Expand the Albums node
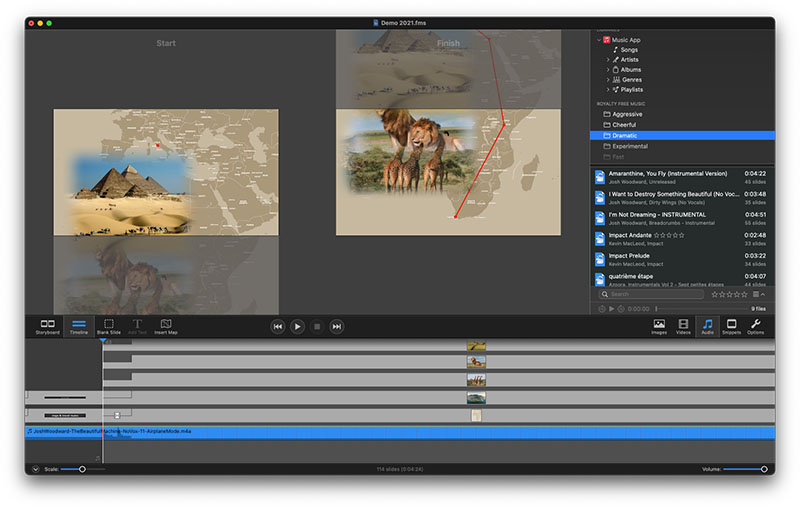This screenshot has width=800, height=508. pyautogui.click(x=608, y=70)
